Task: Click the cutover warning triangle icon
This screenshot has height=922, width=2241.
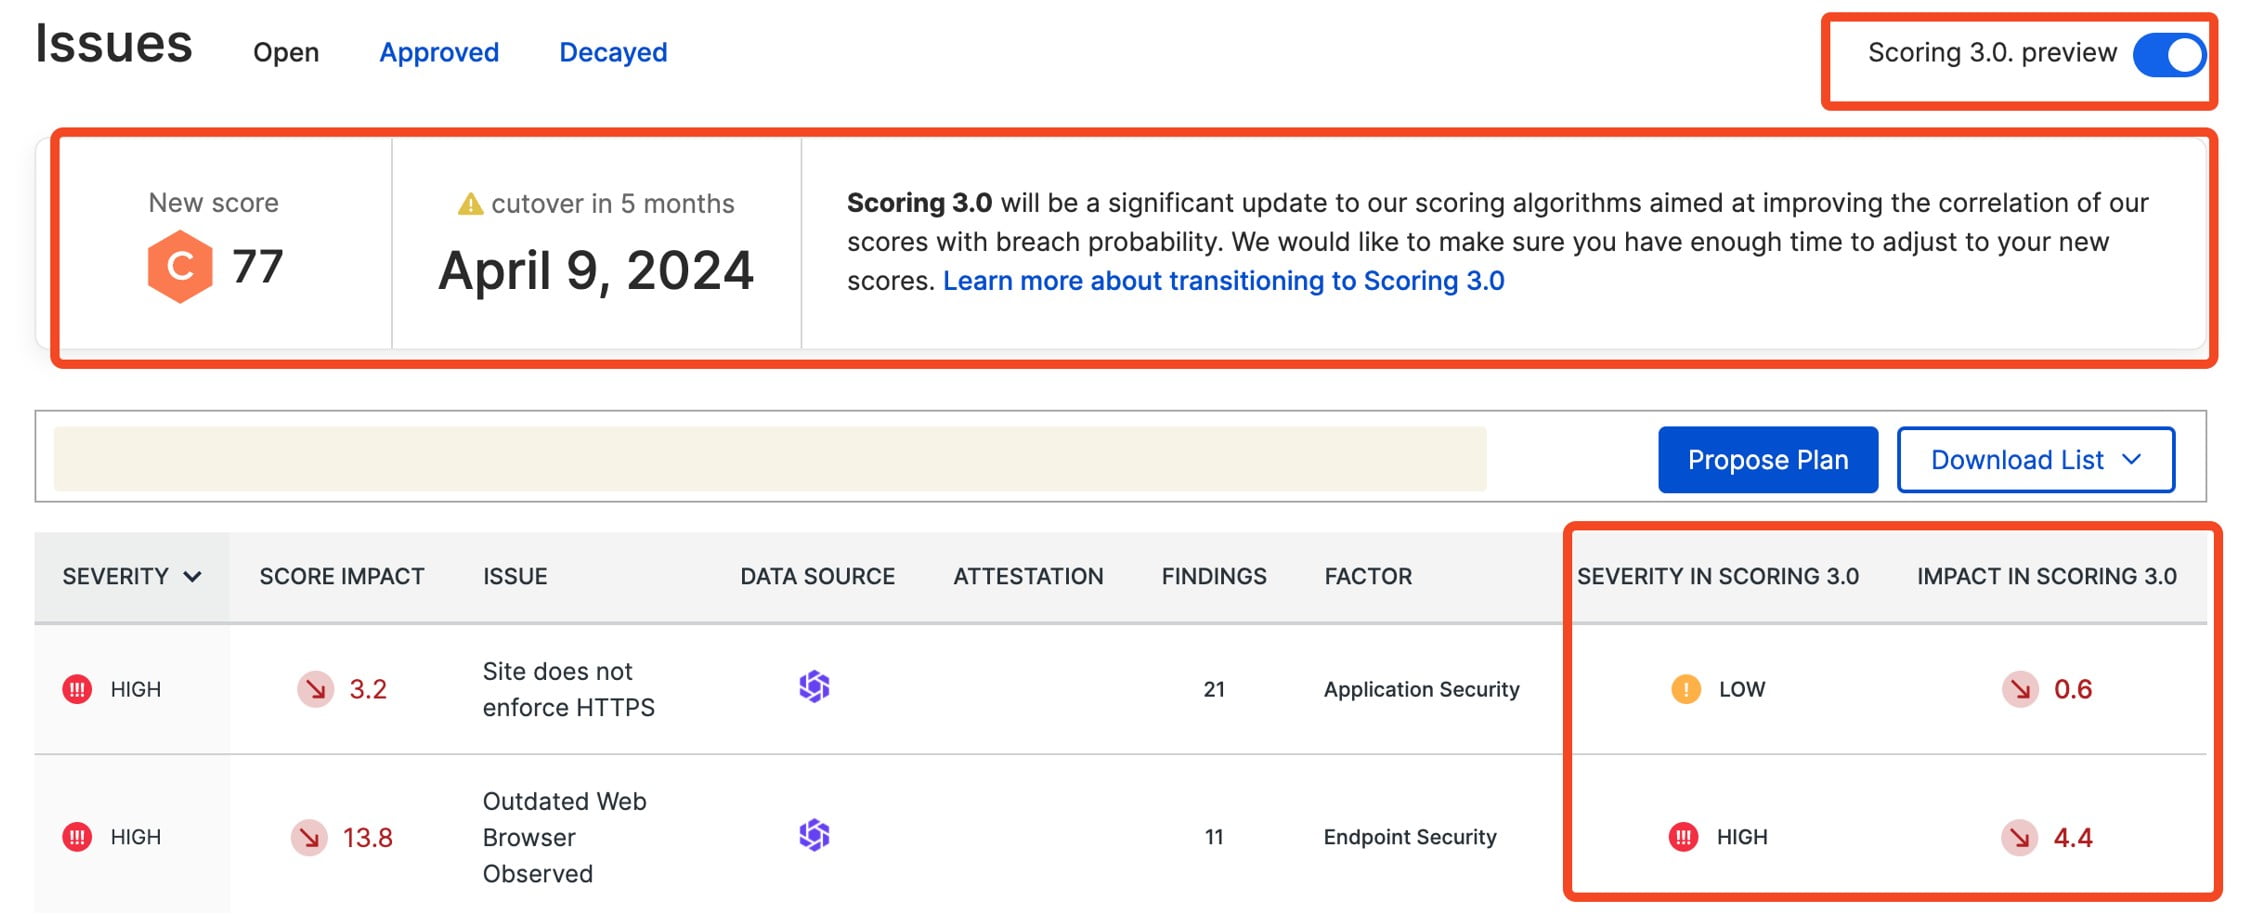Action: click(x=470, y=205)
